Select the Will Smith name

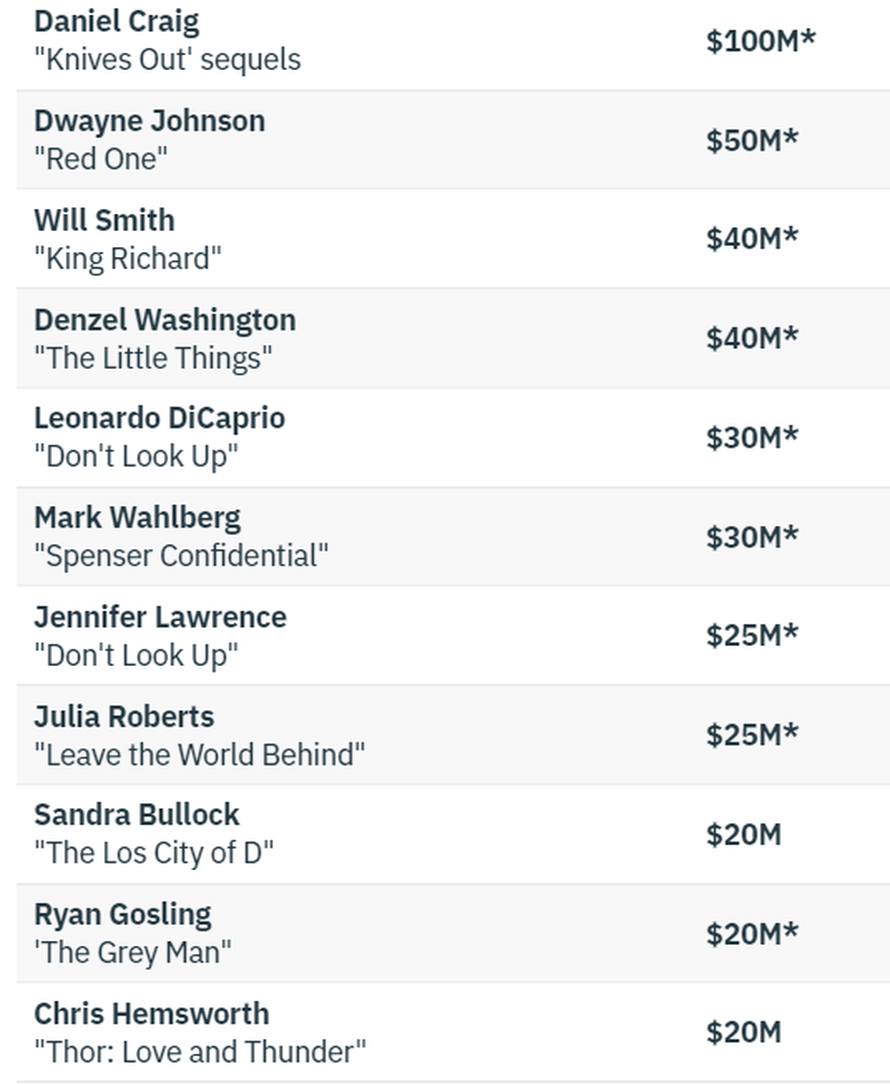pos(104,220)
